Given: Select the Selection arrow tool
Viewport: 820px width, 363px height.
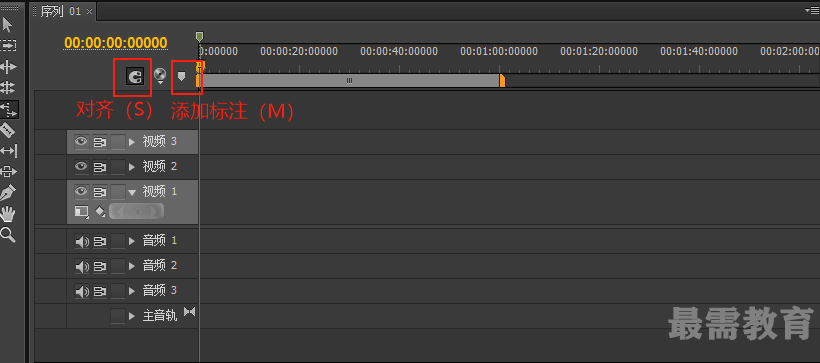Looking at the screenshot, I should (7, 24).
